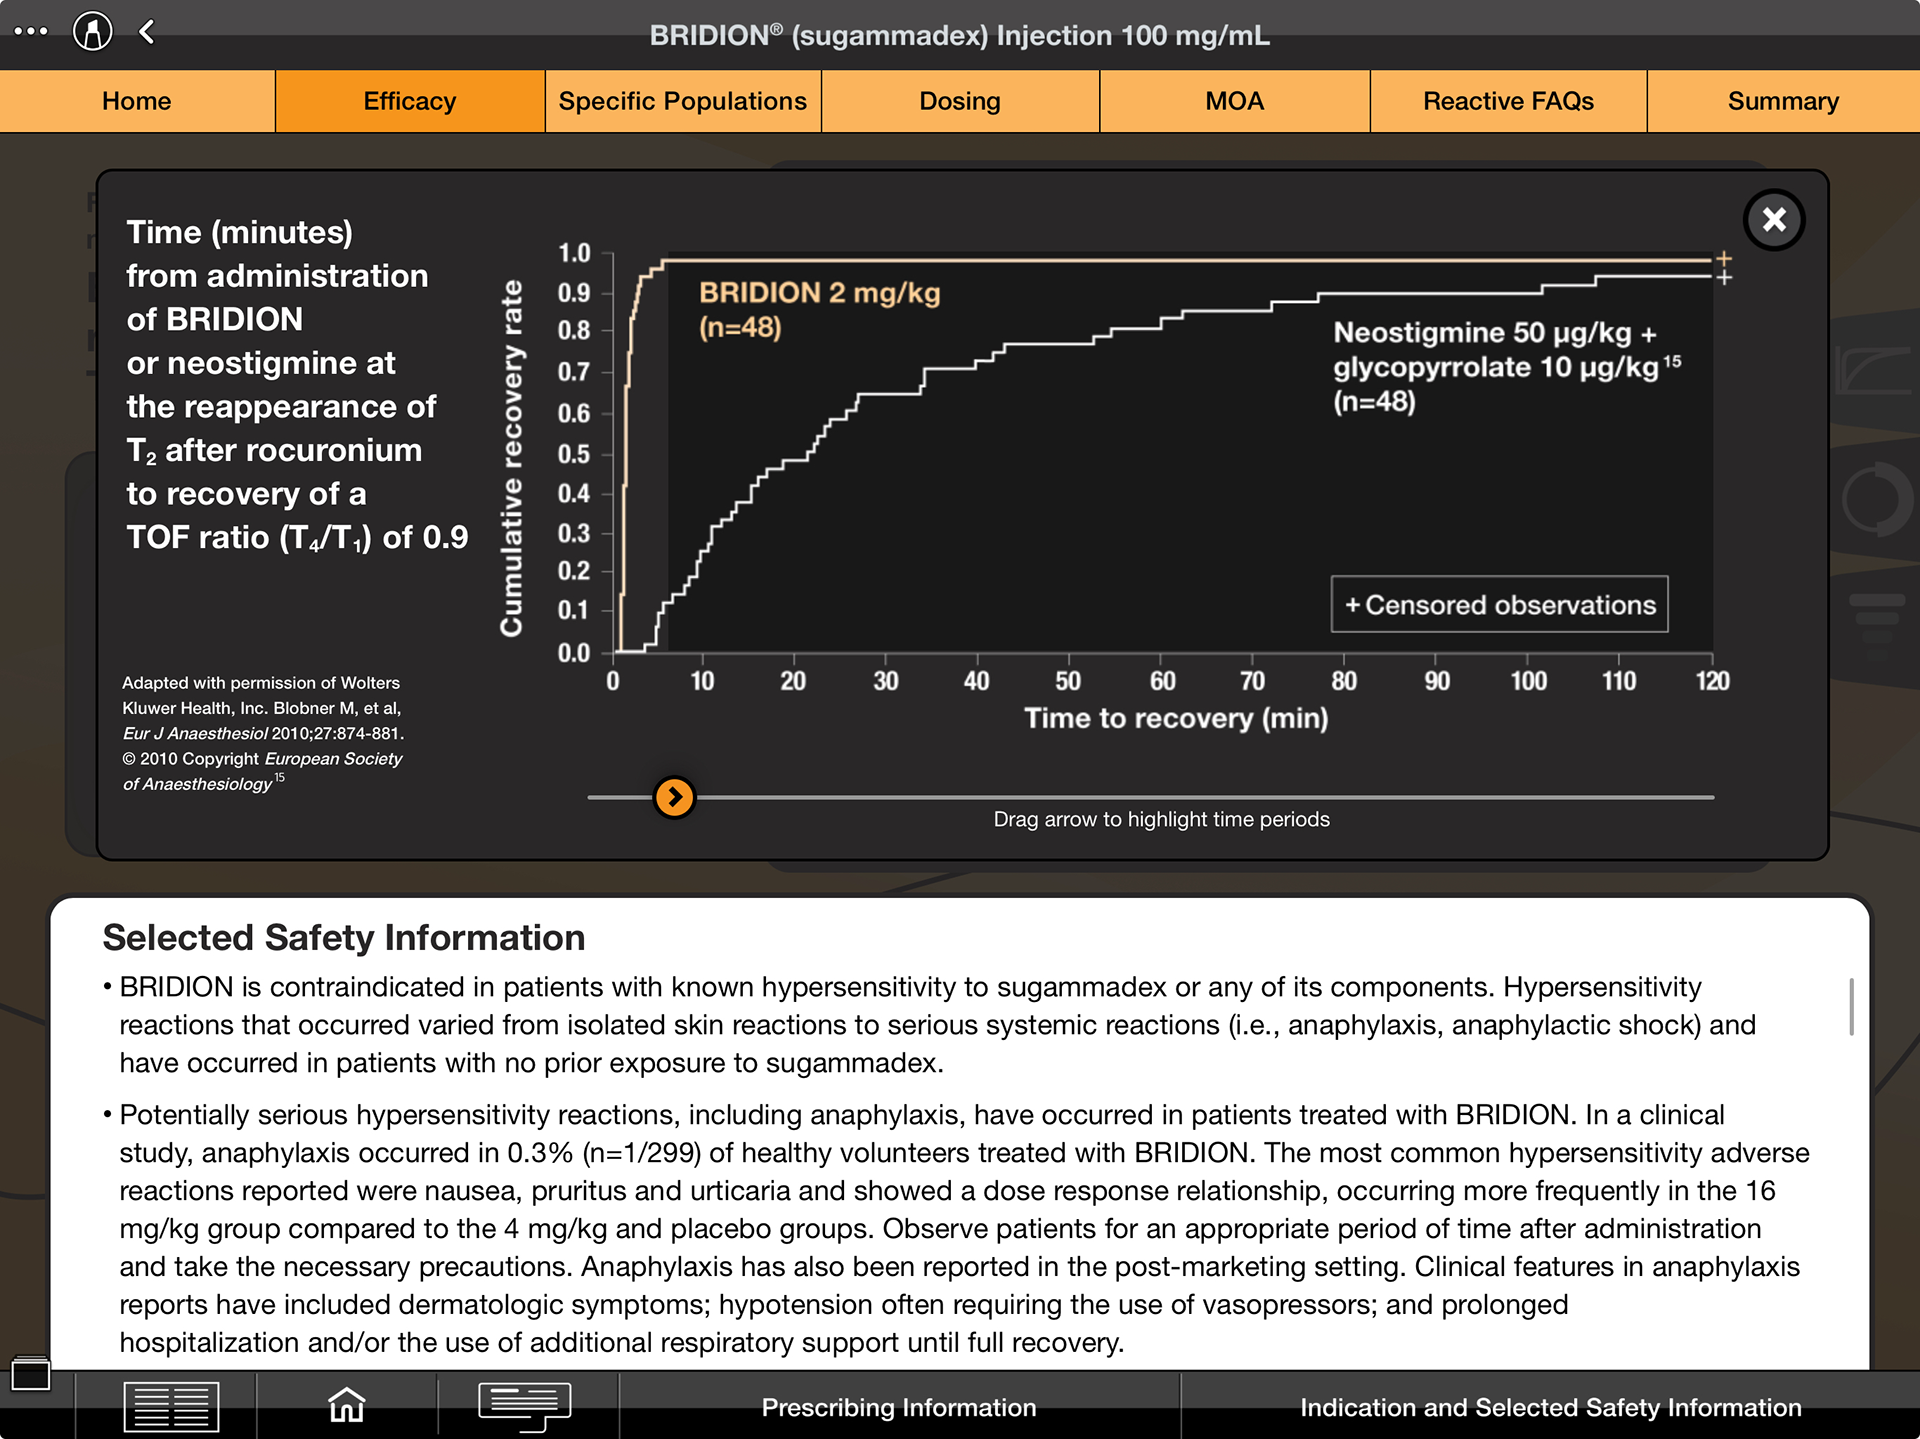This screenshot has width=1920, height=1439.
Task: Click the BRIDION 2 mg/kg curve label
Action: [819, 309]
